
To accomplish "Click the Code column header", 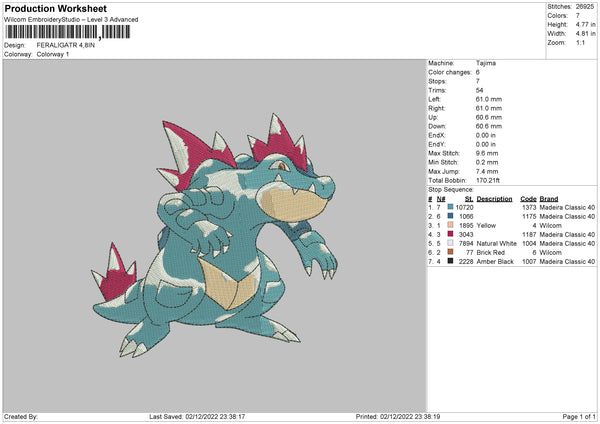I will tap(528, 199).
